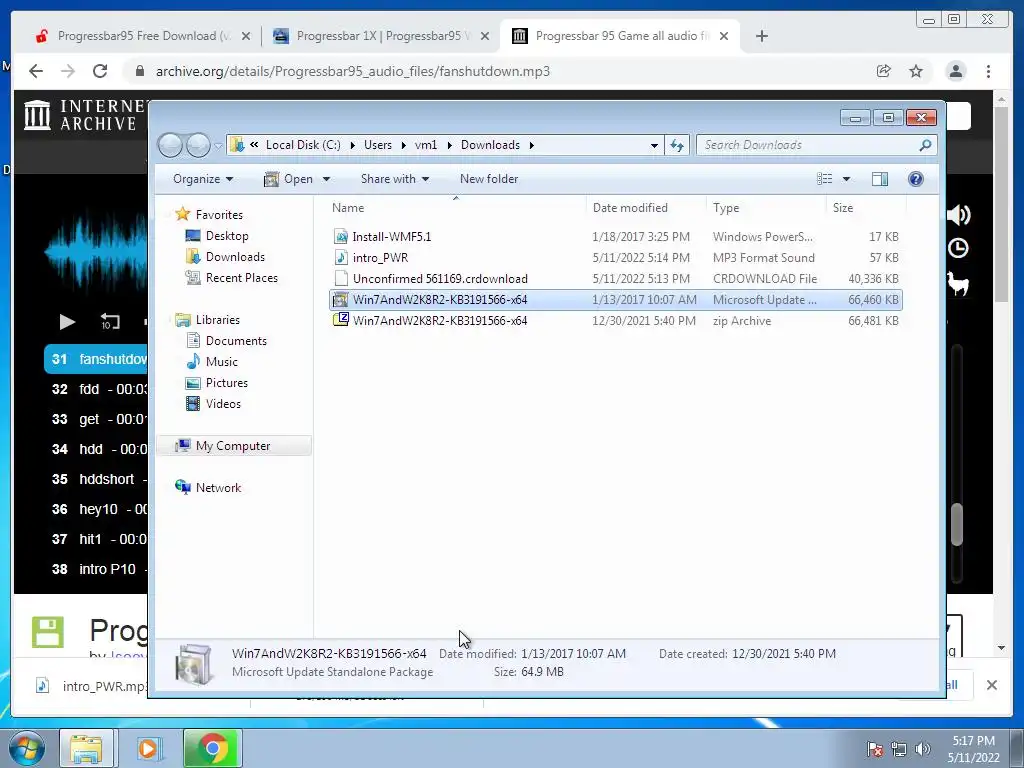Refresh the Downloads folder view
The image size is (1024, 768).
click(x=677, y=145)
